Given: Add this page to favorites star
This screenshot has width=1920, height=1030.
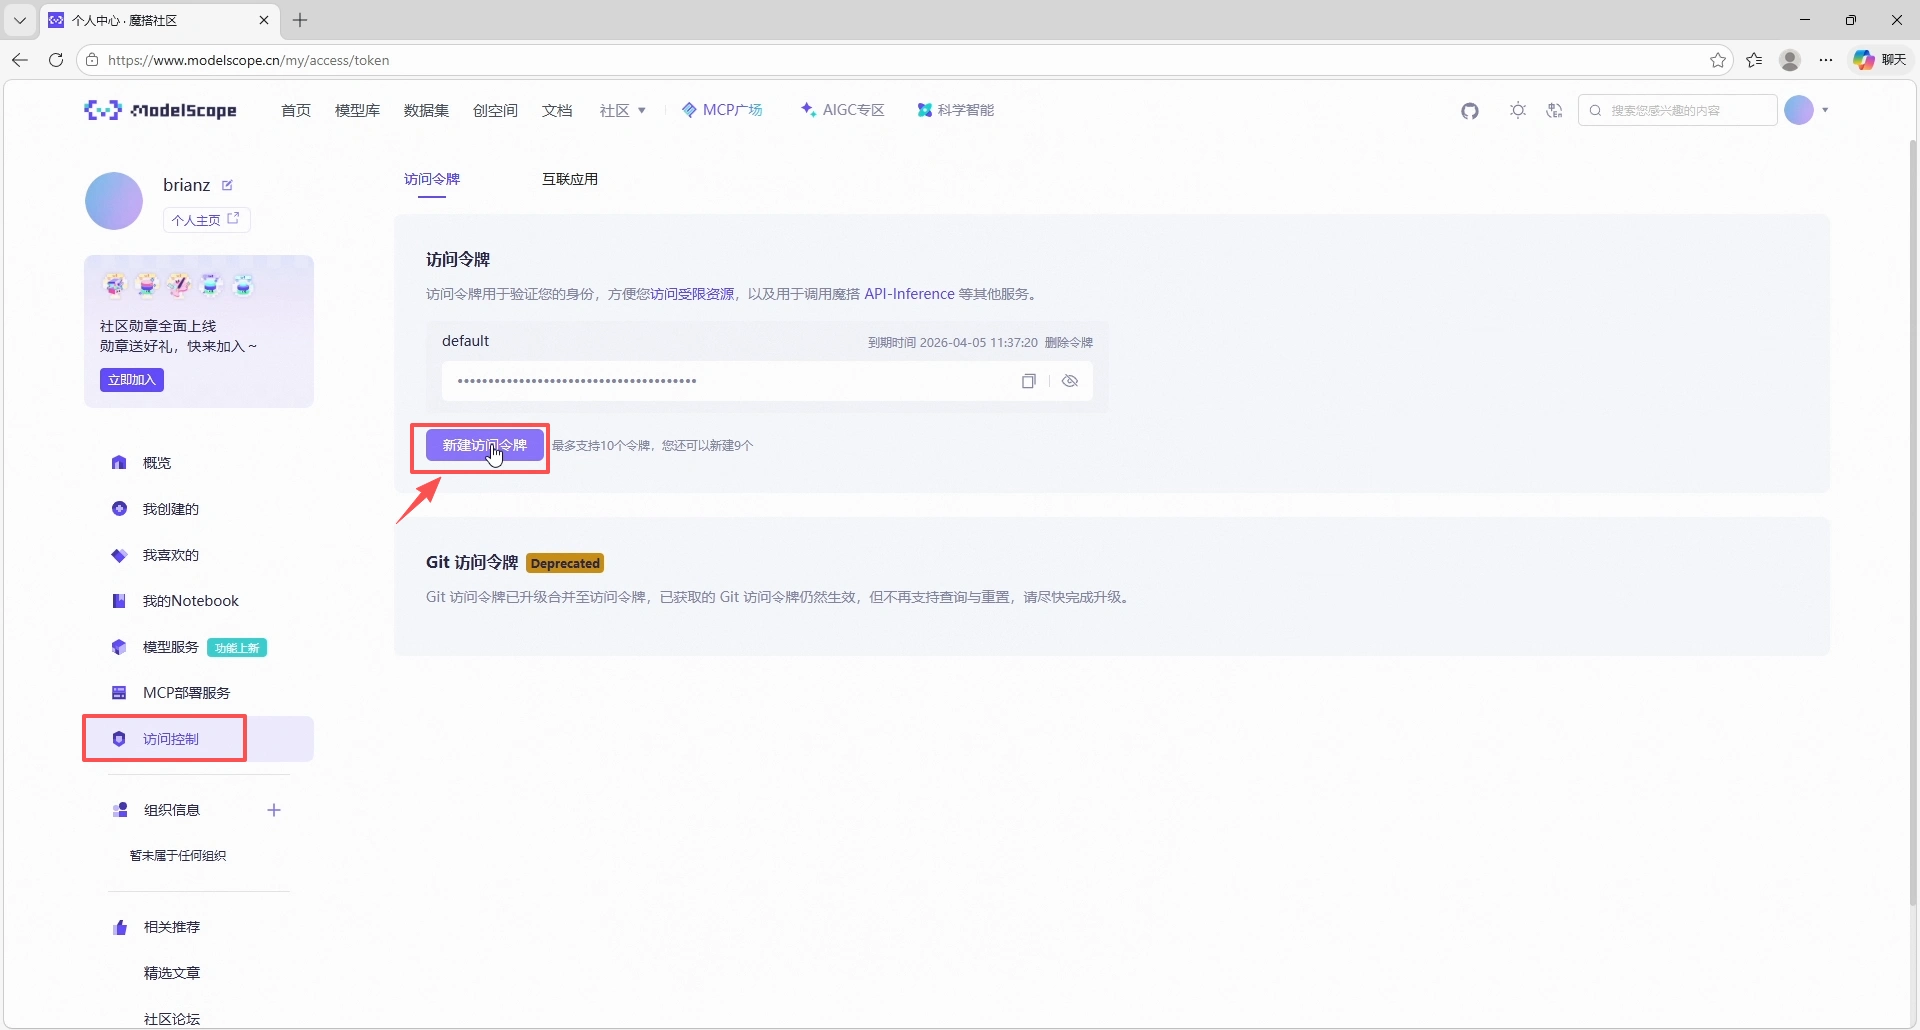Looking at the screenshot, I should [1718, 60].
